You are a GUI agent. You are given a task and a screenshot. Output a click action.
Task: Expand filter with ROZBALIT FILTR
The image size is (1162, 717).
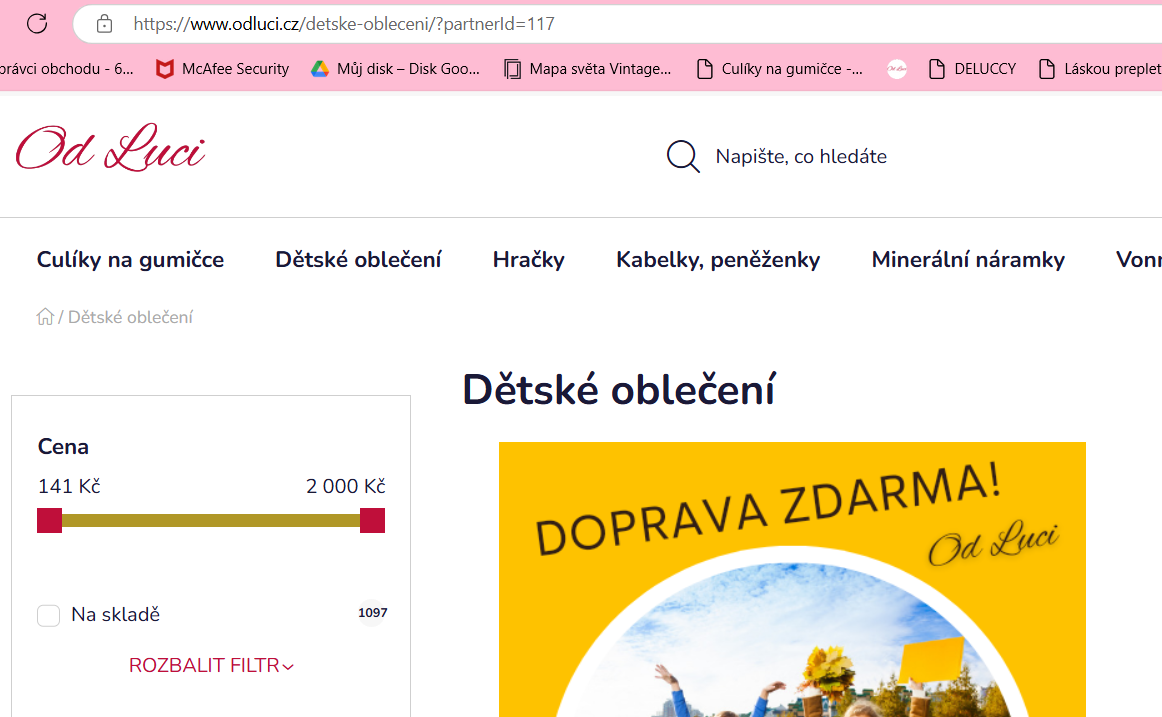(211, 666)
